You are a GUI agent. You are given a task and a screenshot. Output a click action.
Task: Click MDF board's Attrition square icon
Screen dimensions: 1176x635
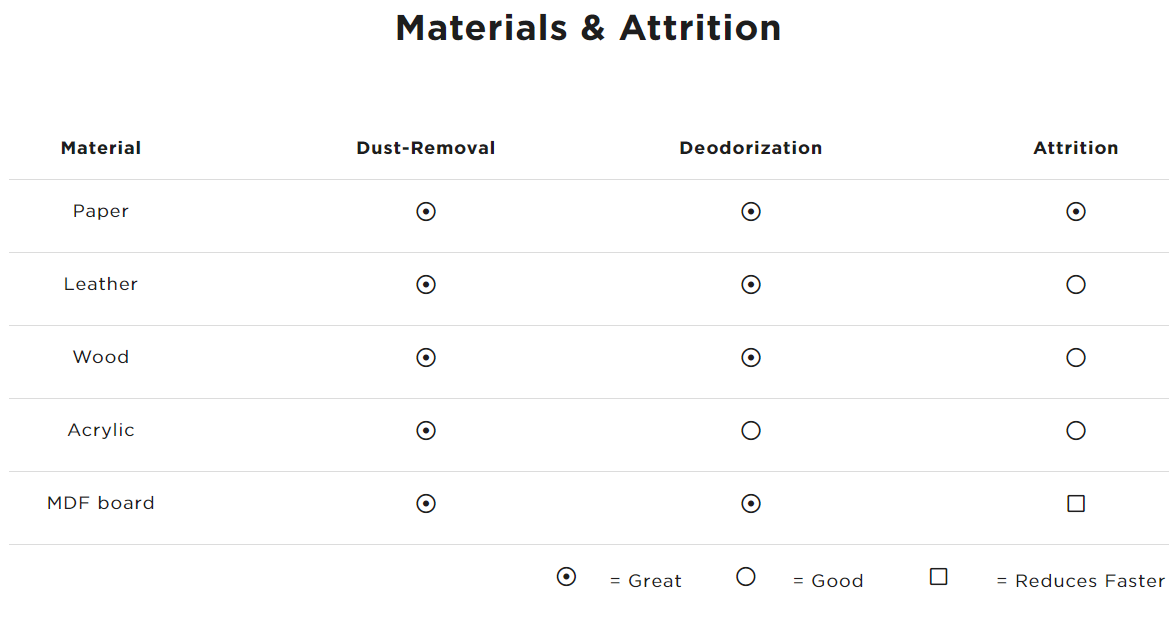1076,504
